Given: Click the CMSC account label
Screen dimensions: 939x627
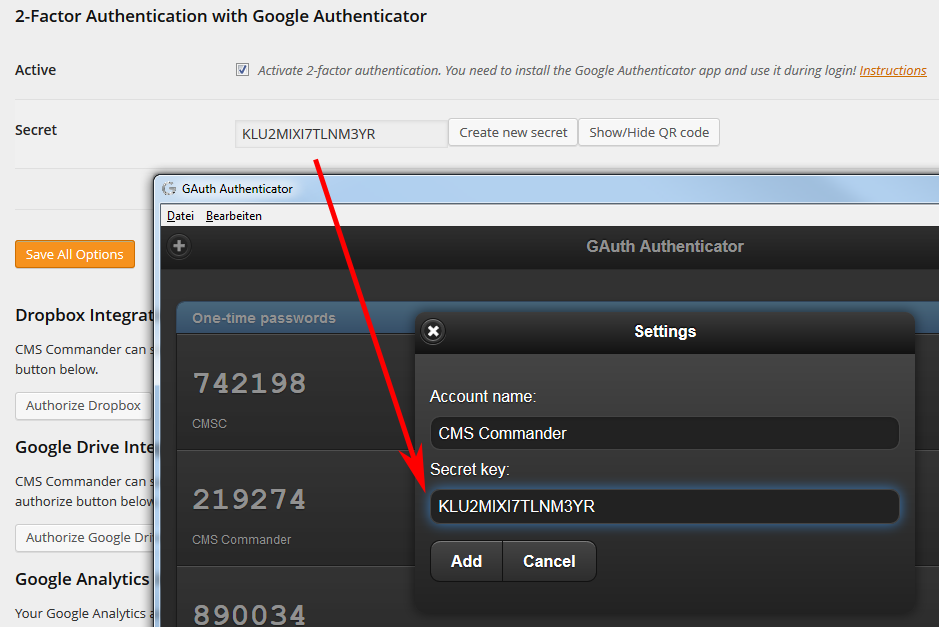Looking at the screenshot, I should click(x=210, y=423).
